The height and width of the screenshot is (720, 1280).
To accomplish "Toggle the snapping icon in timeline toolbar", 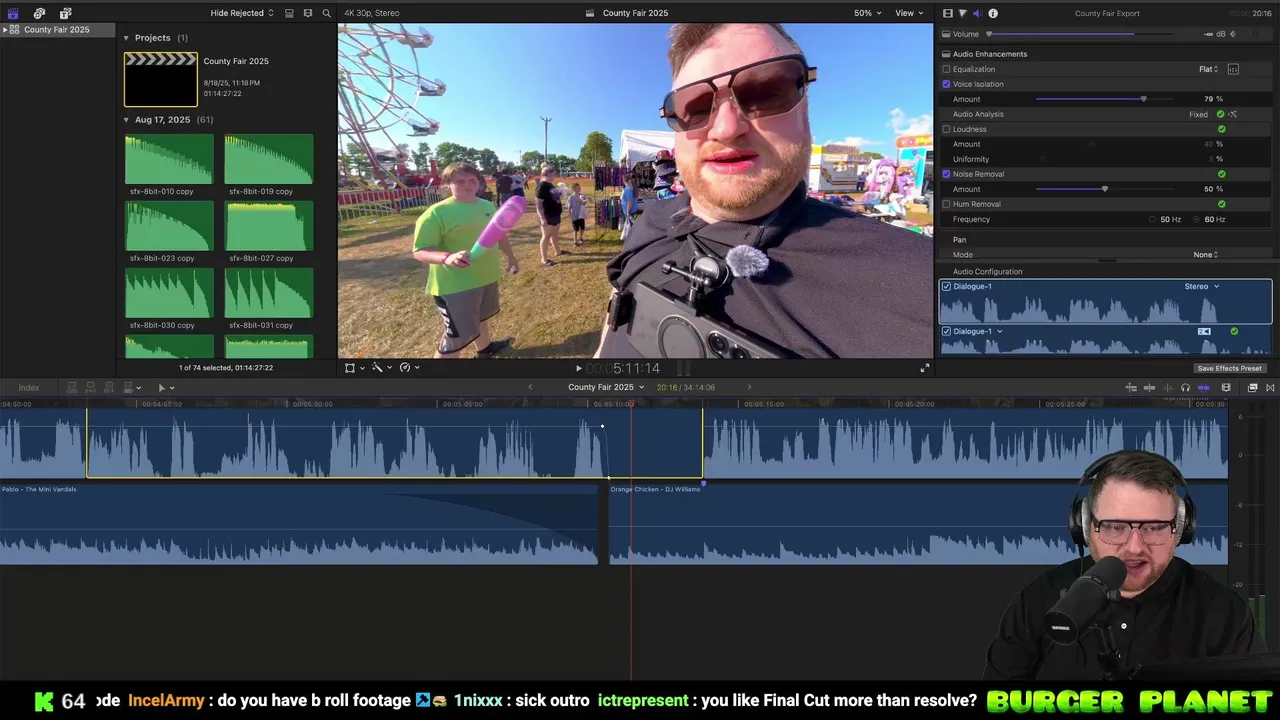I will pos(1203,388).
